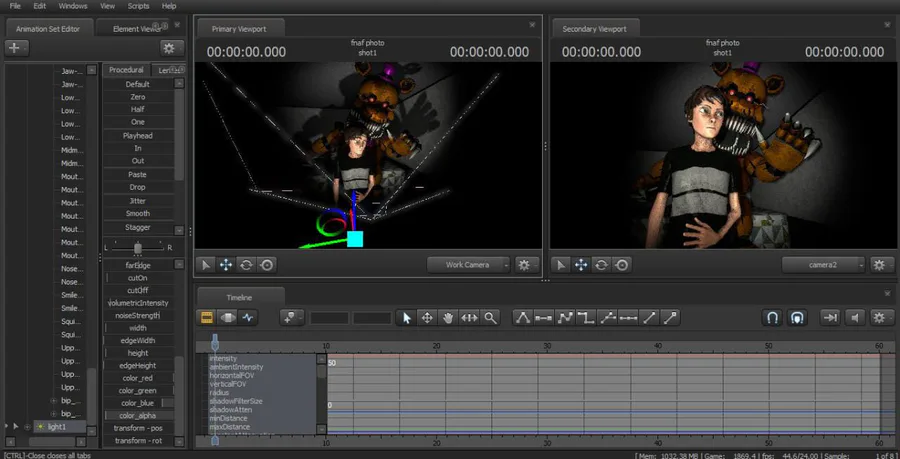Apply the flat tangent icon
Image resolution: width=900 pixels, height=459 pixels.
(x=543, y=317)
